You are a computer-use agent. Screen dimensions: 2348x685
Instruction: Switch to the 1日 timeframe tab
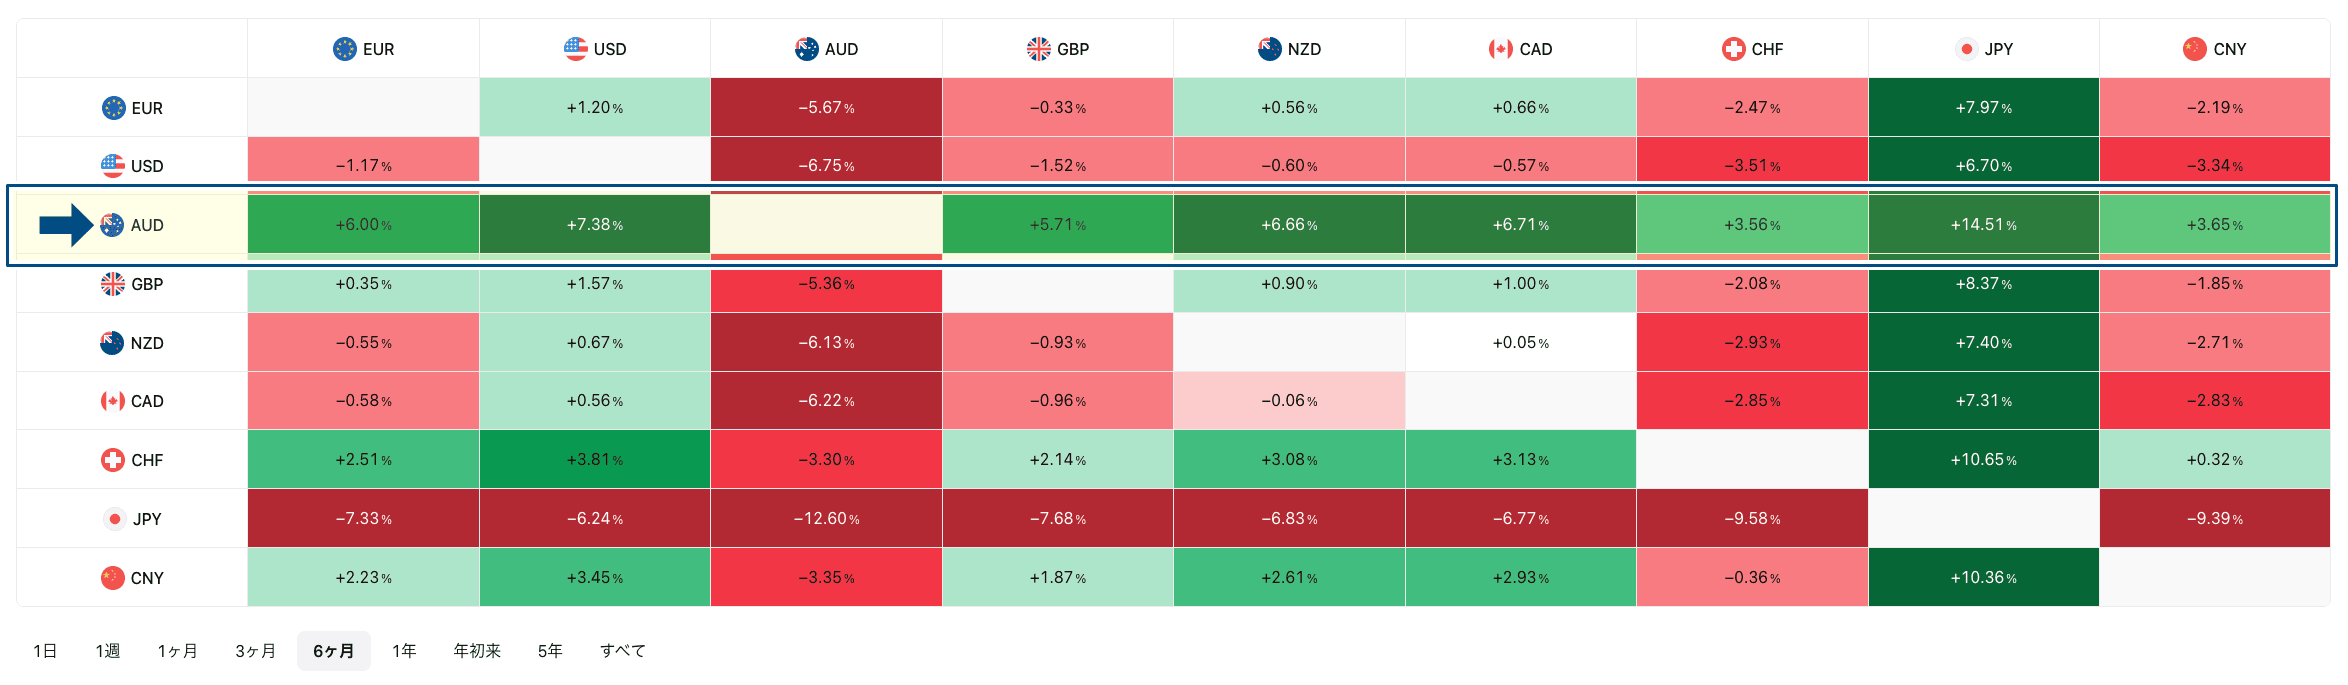pyautogui.click(x=45, y=651)
